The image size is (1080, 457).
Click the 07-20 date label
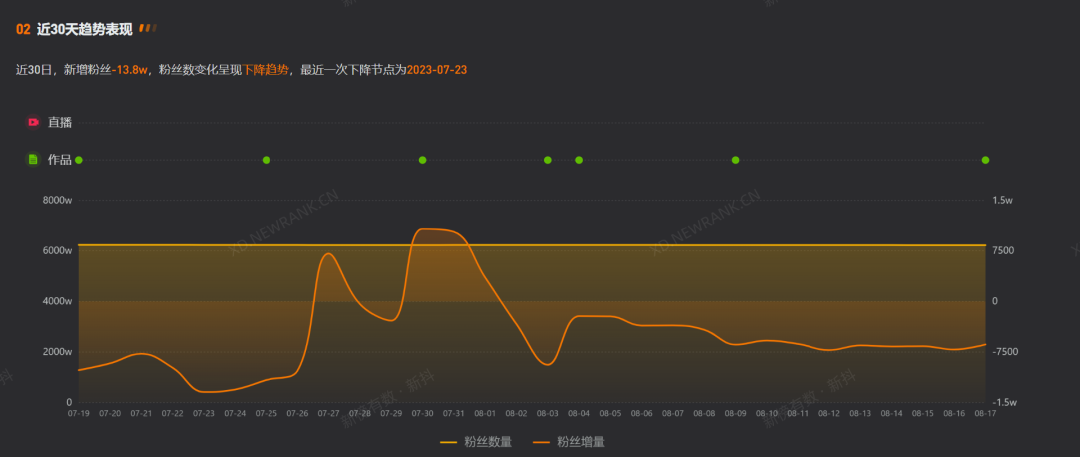click(x=110, y=414)
